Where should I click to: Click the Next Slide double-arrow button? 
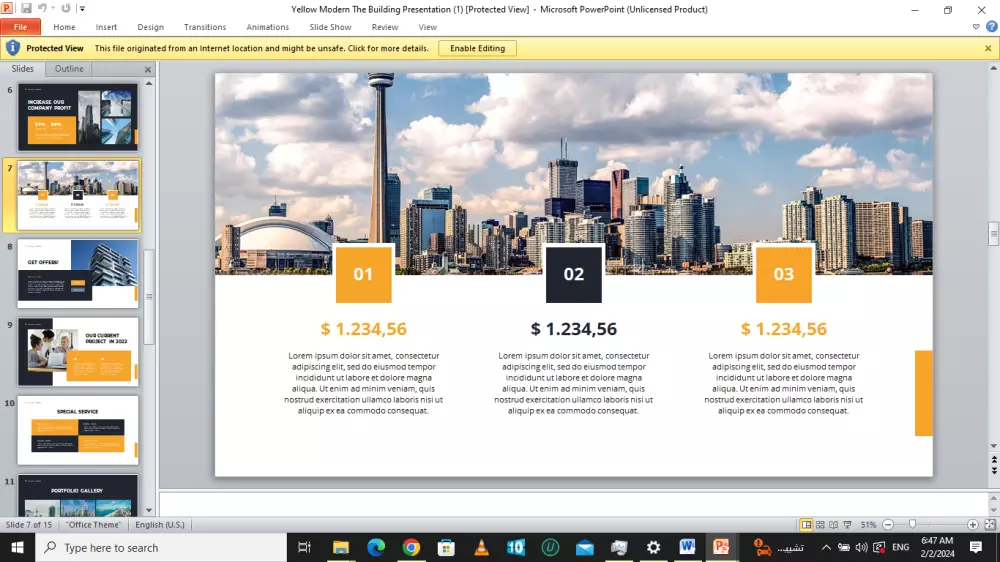pyautogui.click(x=994, y=470)
